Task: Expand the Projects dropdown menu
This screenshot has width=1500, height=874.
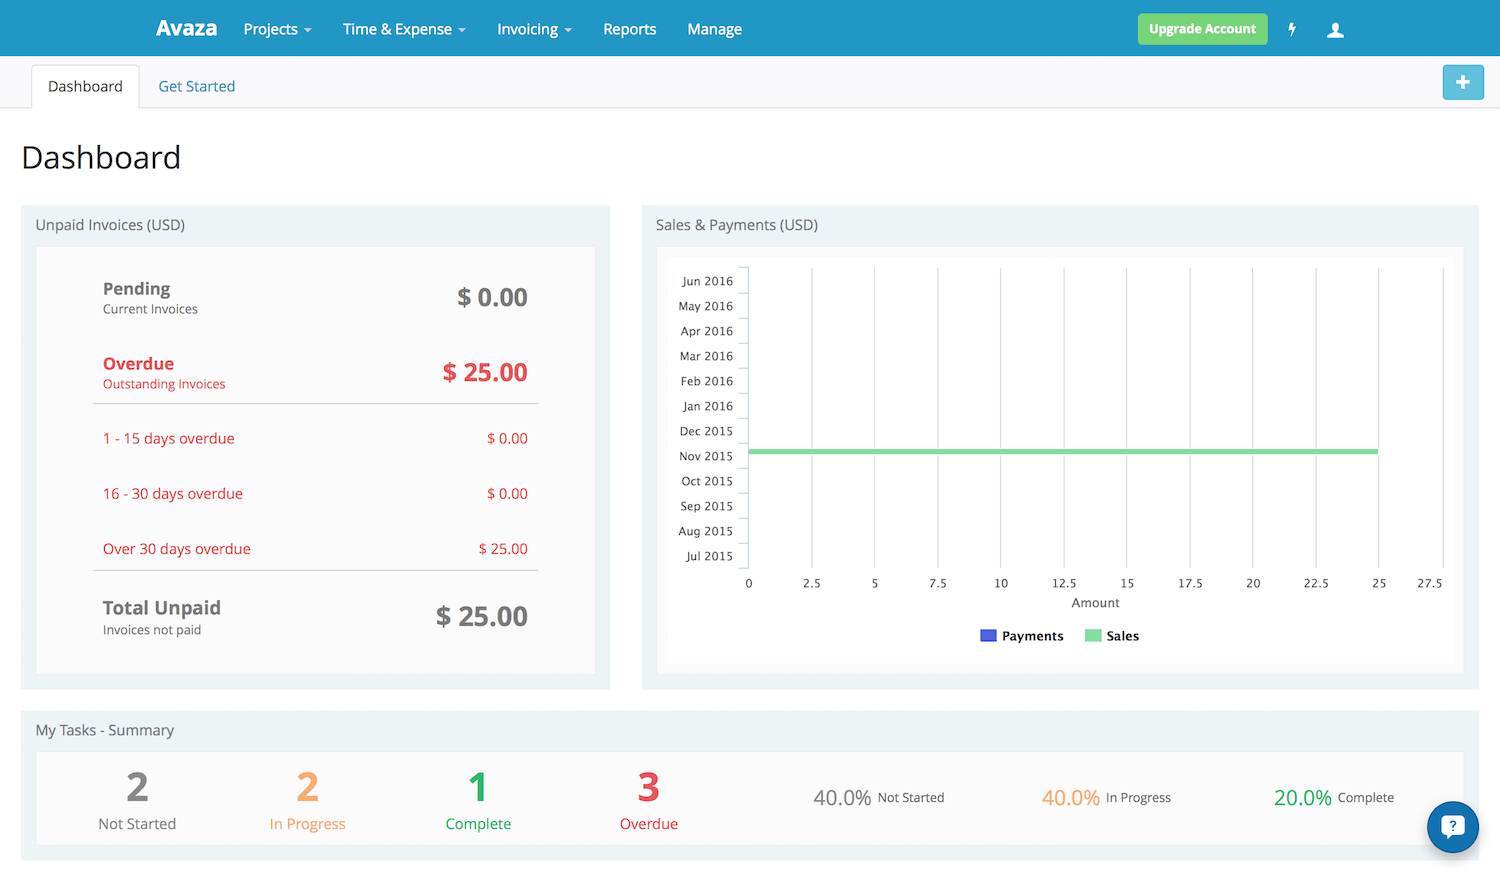Action: [277, 29]
